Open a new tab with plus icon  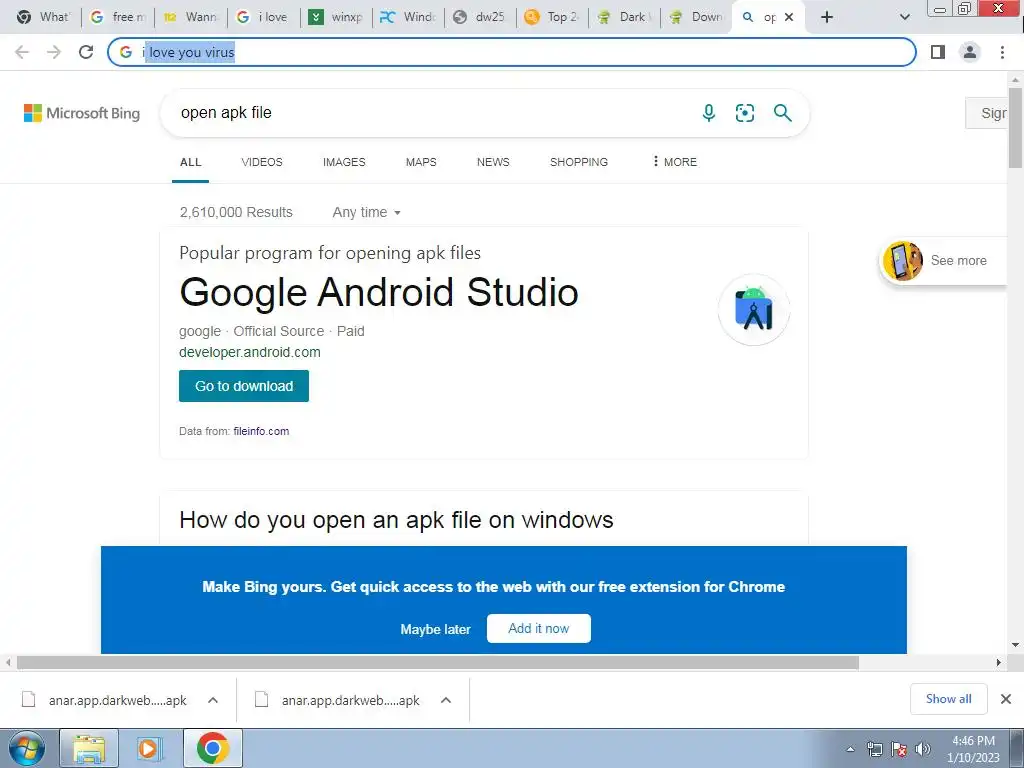[x=827, y=17]
